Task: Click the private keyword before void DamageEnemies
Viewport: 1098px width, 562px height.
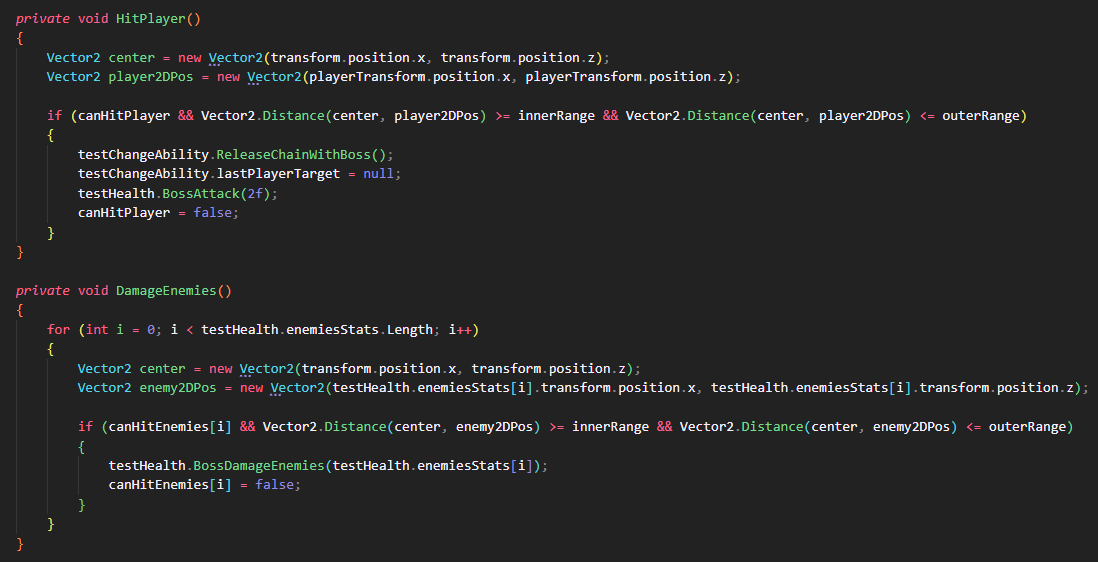Action: pos(43,290)
